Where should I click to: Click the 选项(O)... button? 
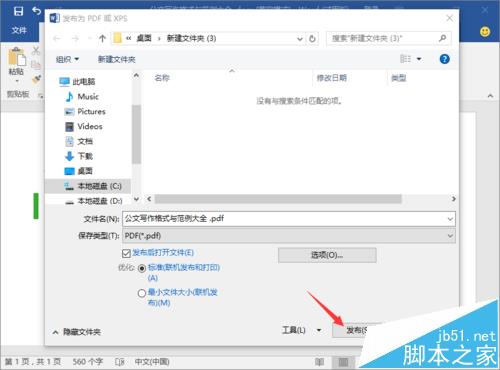327,255
